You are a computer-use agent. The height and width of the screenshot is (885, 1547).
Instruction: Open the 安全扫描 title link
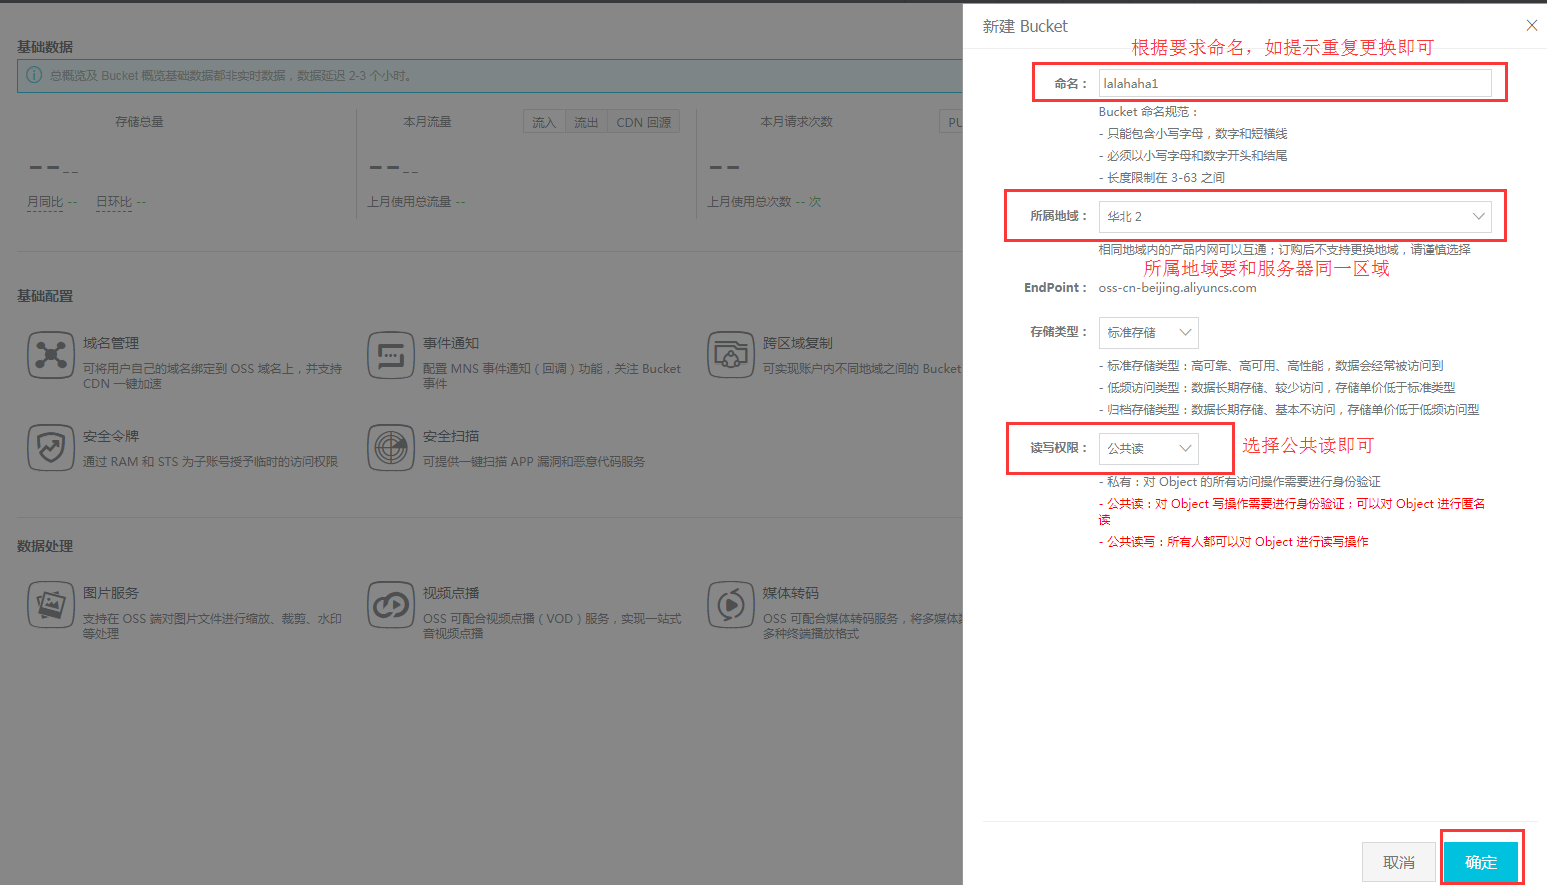[x=451, y=436]
